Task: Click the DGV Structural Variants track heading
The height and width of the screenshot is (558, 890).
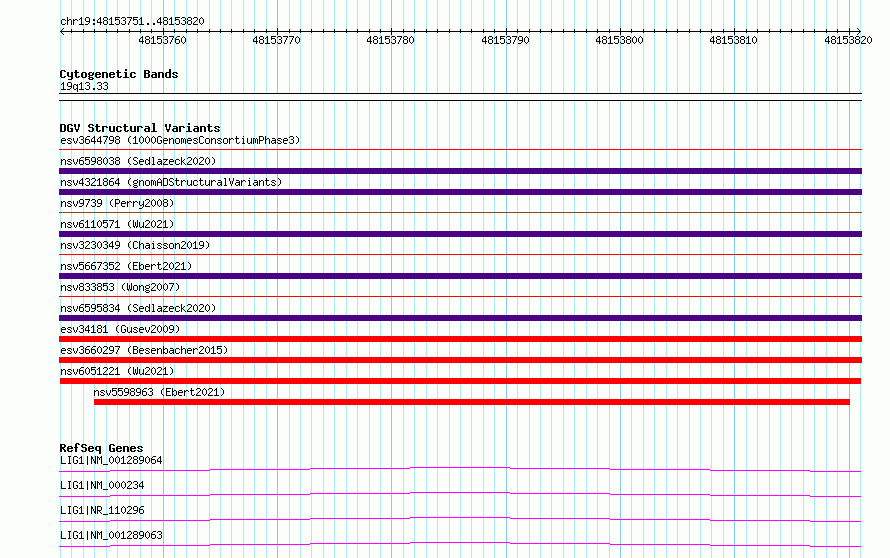Action: tap(140, 128)
